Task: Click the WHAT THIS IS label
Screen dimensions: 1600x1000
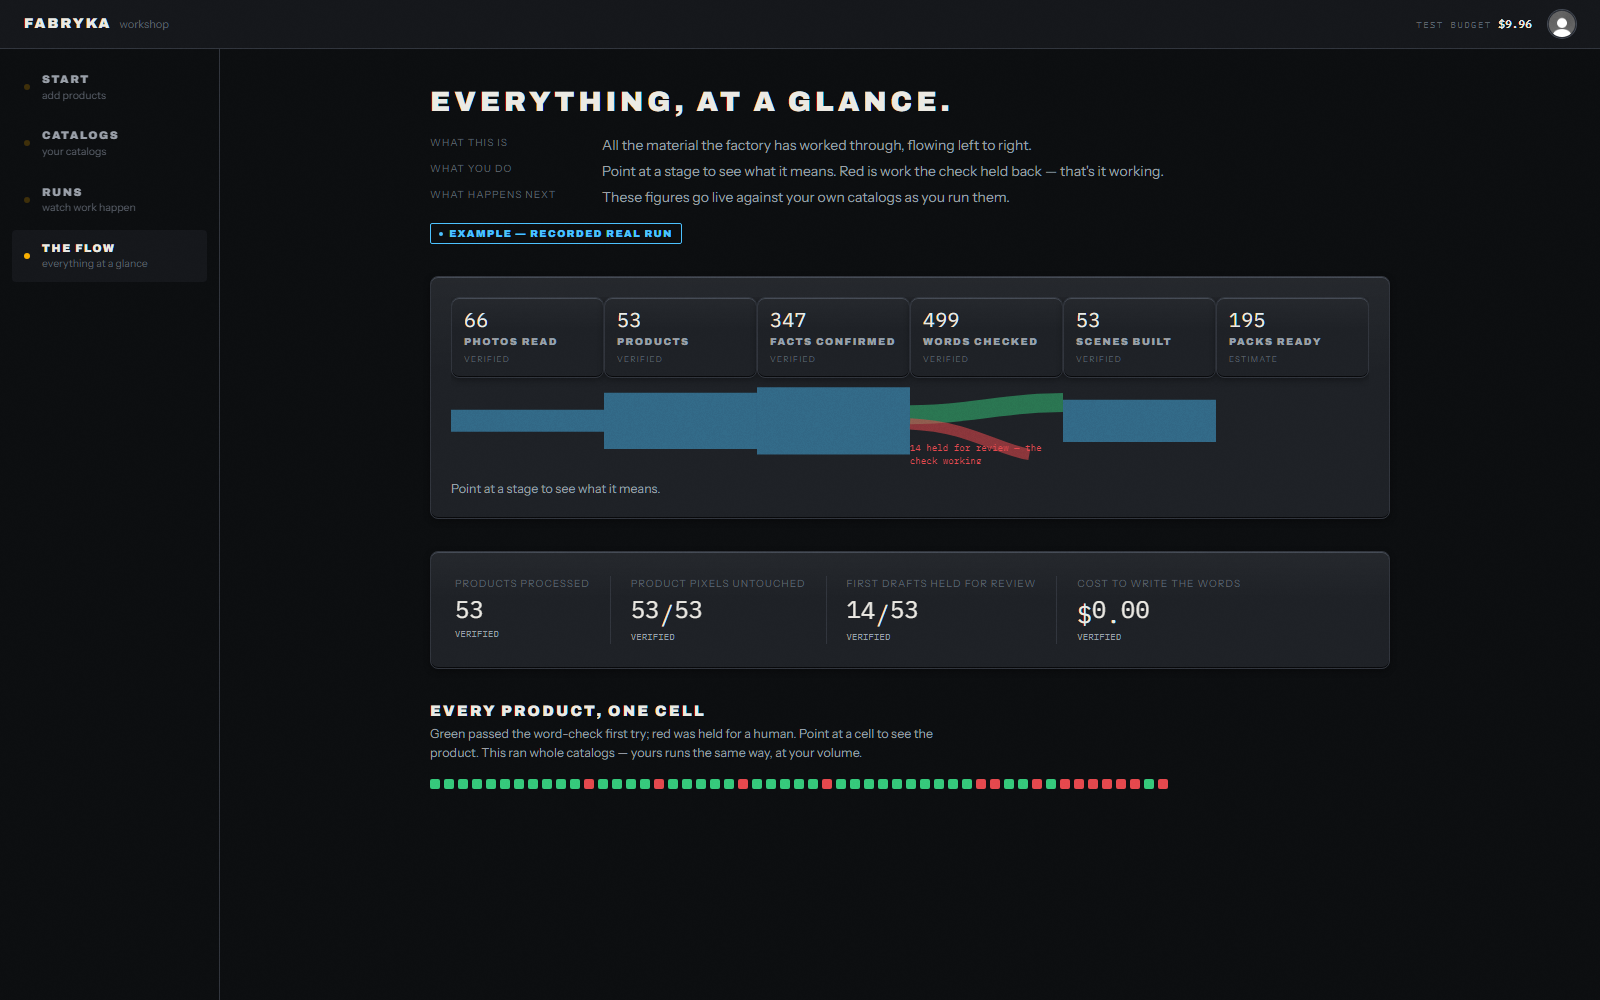Action: (x=469, y=143)
